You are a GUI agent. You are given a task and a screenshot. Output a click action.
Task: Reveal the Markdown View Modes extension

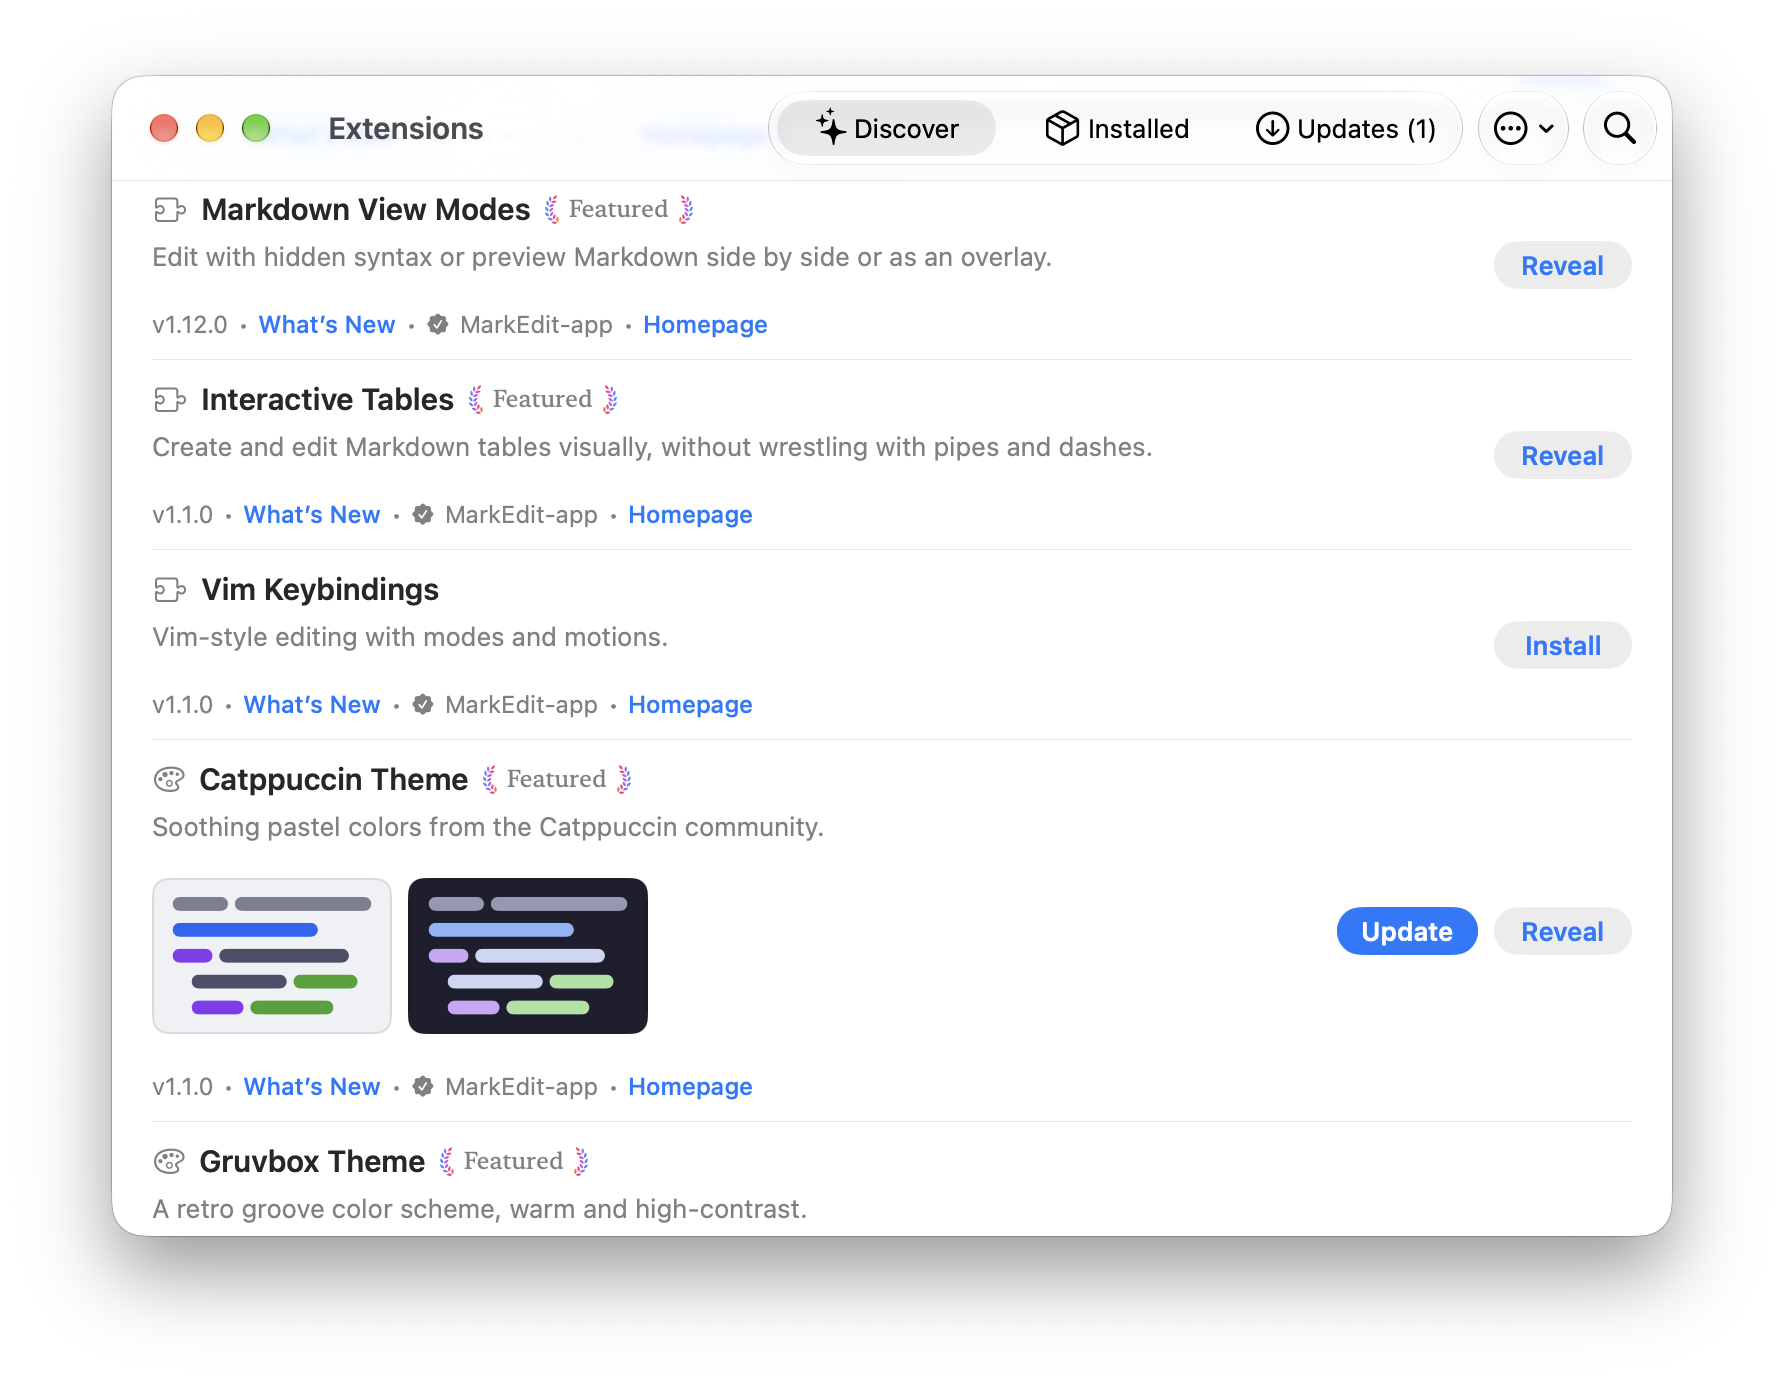click(x=1562, y=265)
